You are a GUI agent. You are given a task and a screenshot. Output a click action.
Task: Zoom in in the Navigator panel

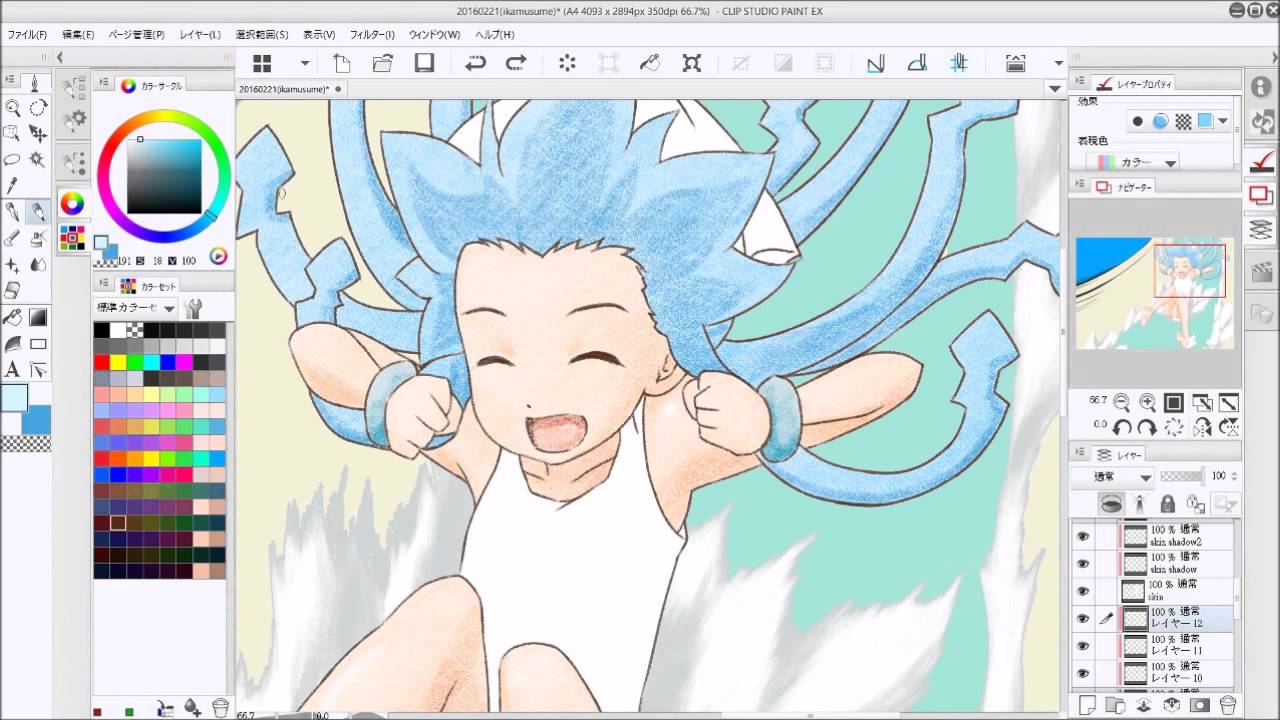(1148, 403)
